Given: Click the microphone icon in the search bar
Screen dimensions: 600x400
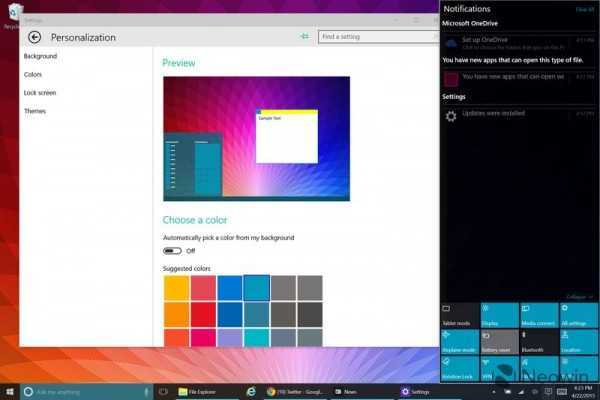Looking at the screenshot, I should pyautogui.click(x=146, y=392).
